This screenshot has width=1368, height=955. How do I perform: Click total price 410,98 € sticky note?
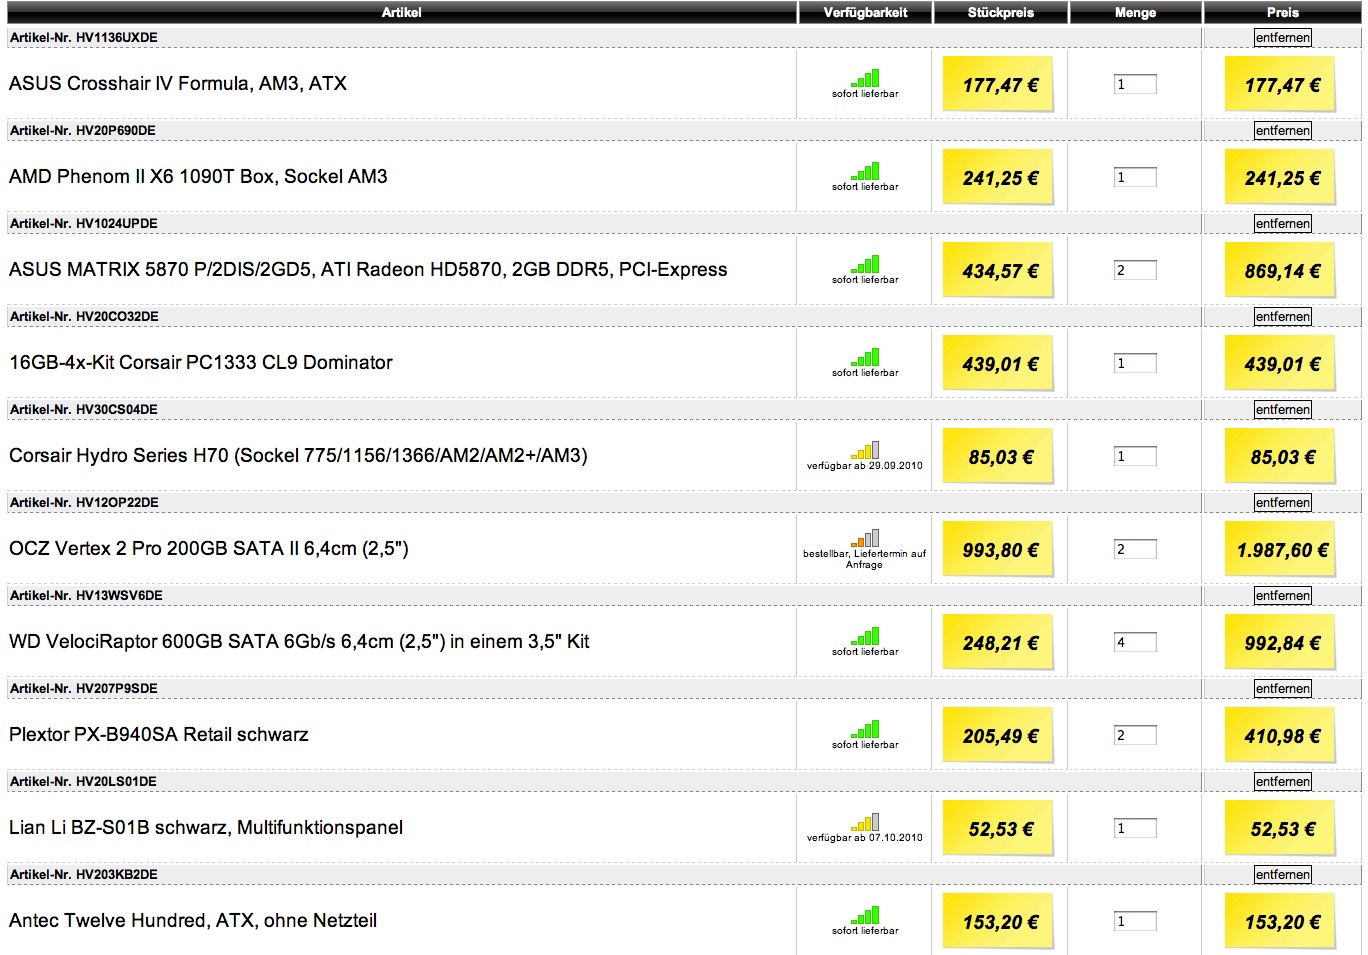[1281, 735]
